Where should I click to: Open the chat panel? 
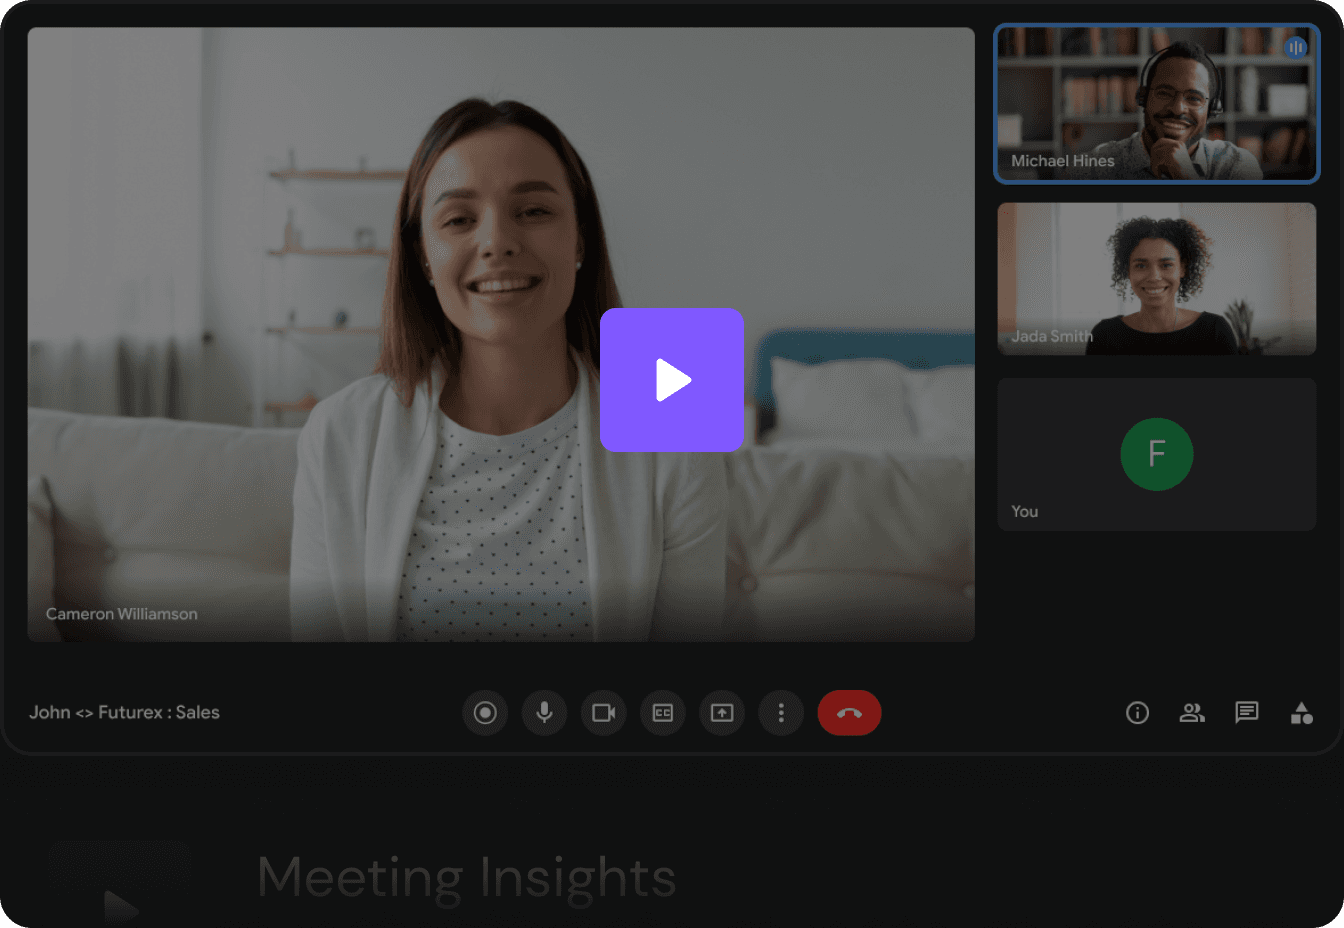coord(1246,712)
